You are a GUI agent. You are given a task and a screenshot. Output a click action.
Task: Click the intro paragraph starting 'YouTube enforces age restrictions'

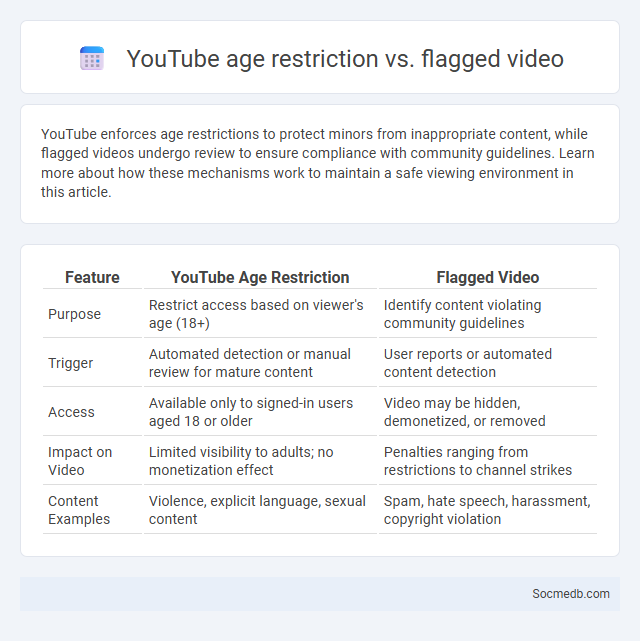318,163
